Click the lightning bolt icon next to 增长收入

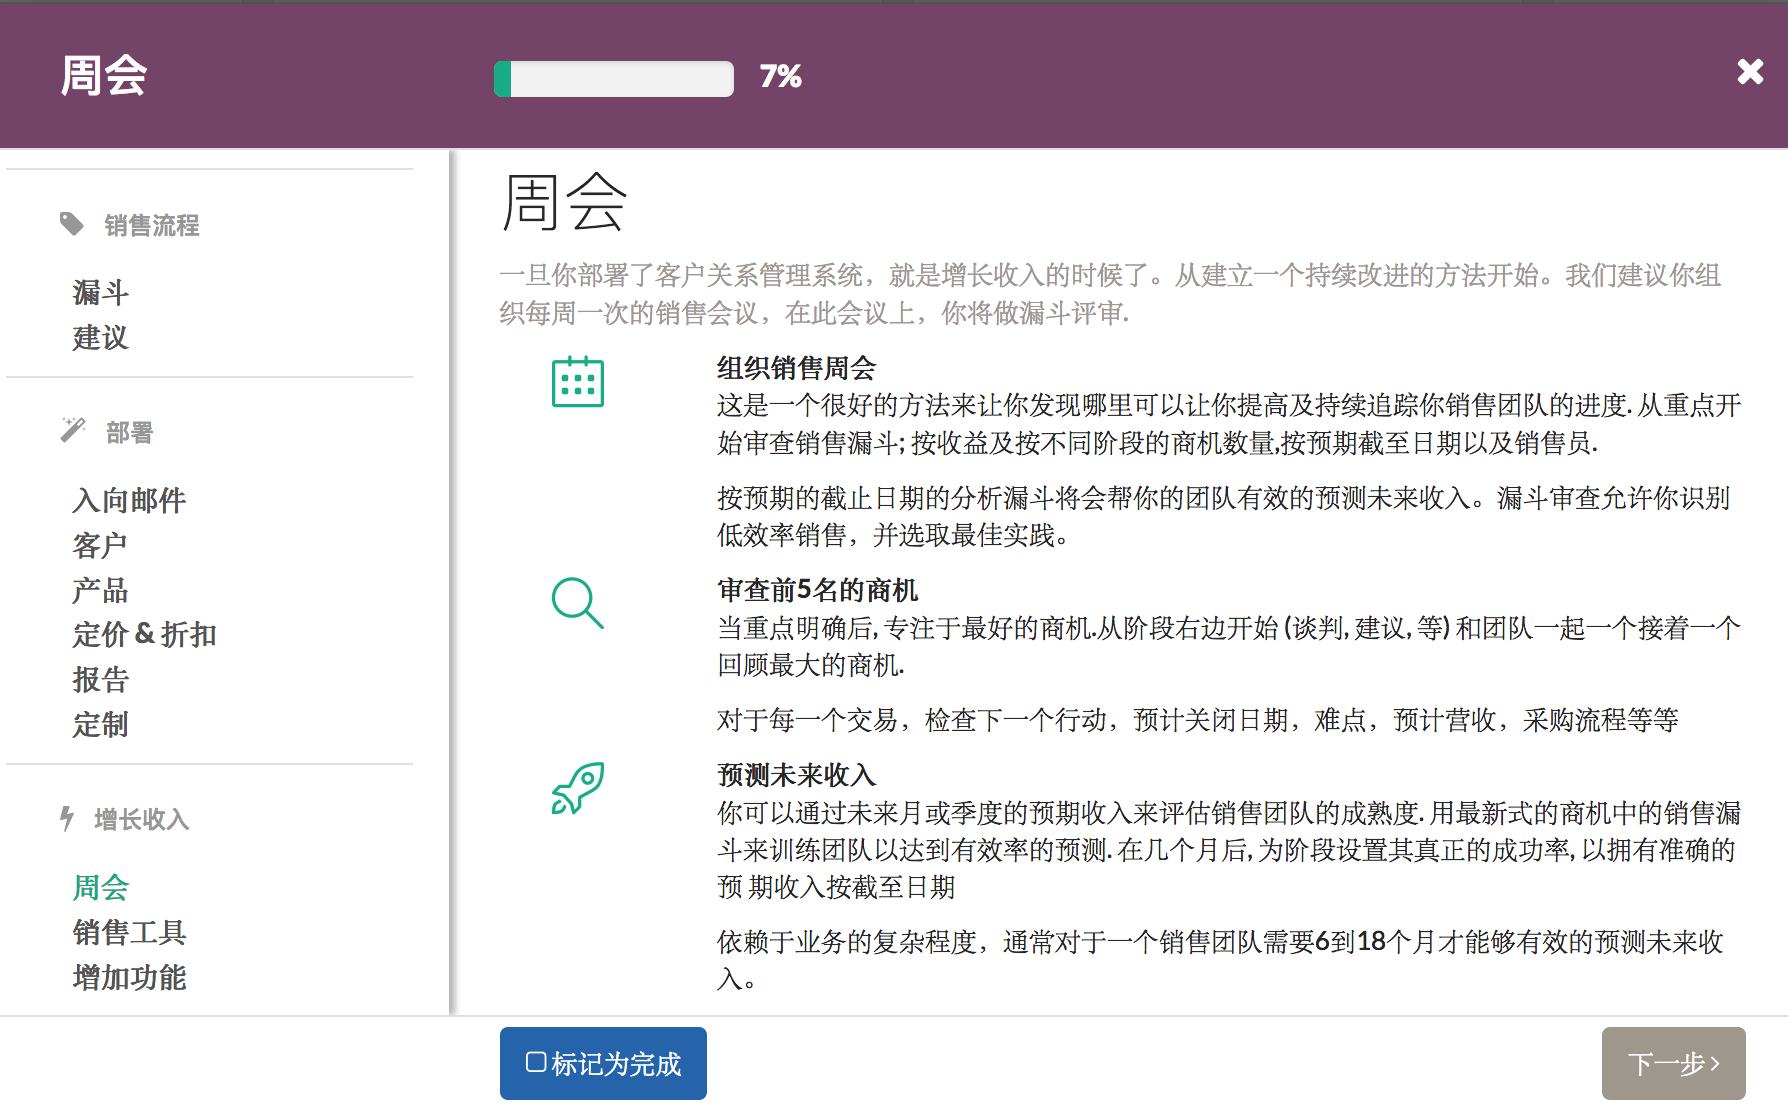[x=67, y=818]
